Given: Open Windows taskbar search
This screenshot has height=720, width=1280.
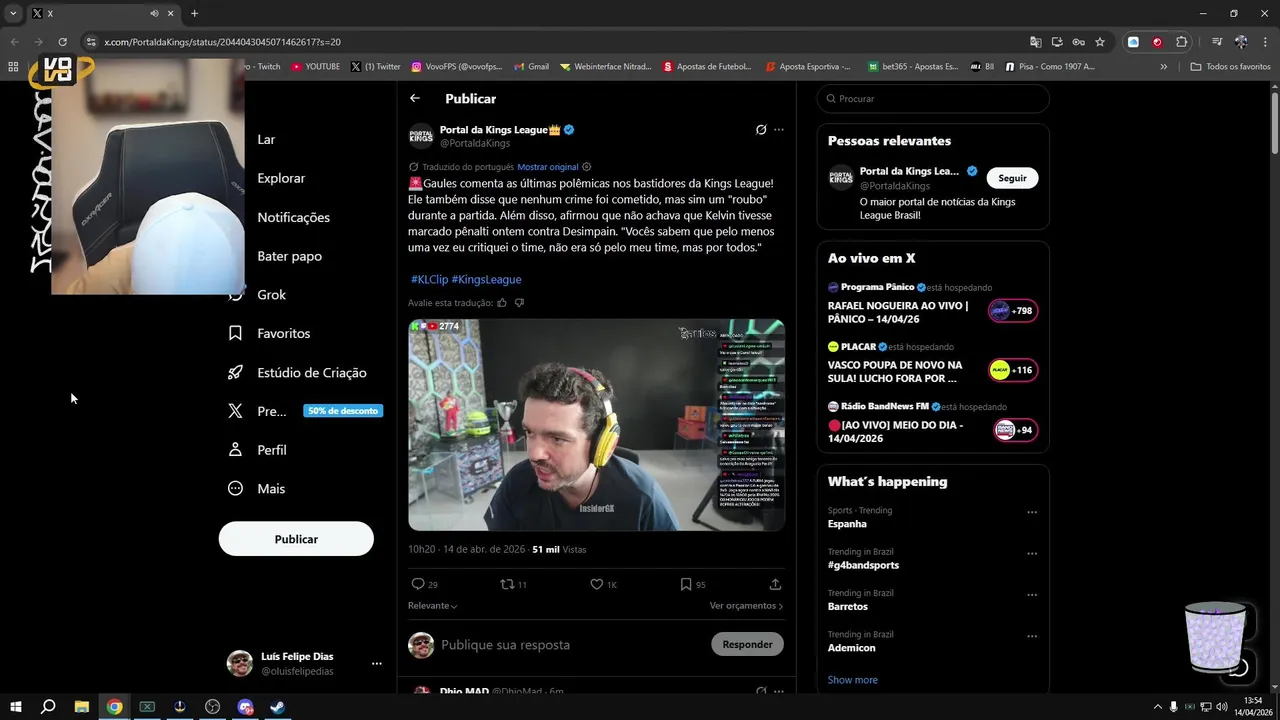Looking at the screenshot, I should pyautogui.click(x=48, y=707).
